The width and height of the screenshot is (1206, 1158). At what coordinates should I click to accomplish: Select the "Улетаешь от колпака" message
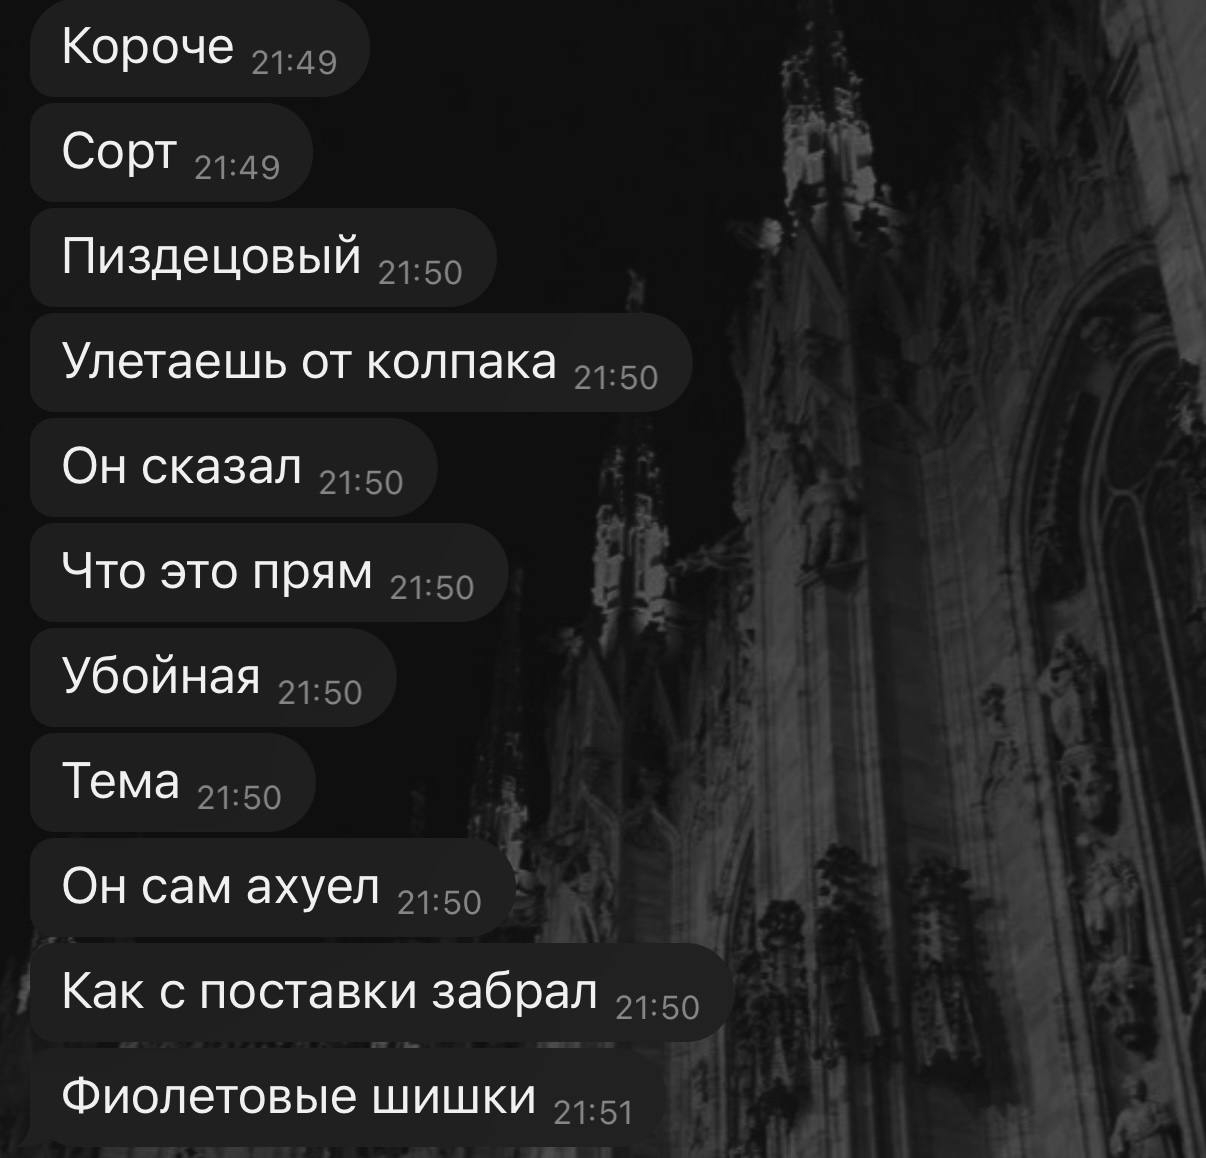pyautogui.click(x=361, y=362)
